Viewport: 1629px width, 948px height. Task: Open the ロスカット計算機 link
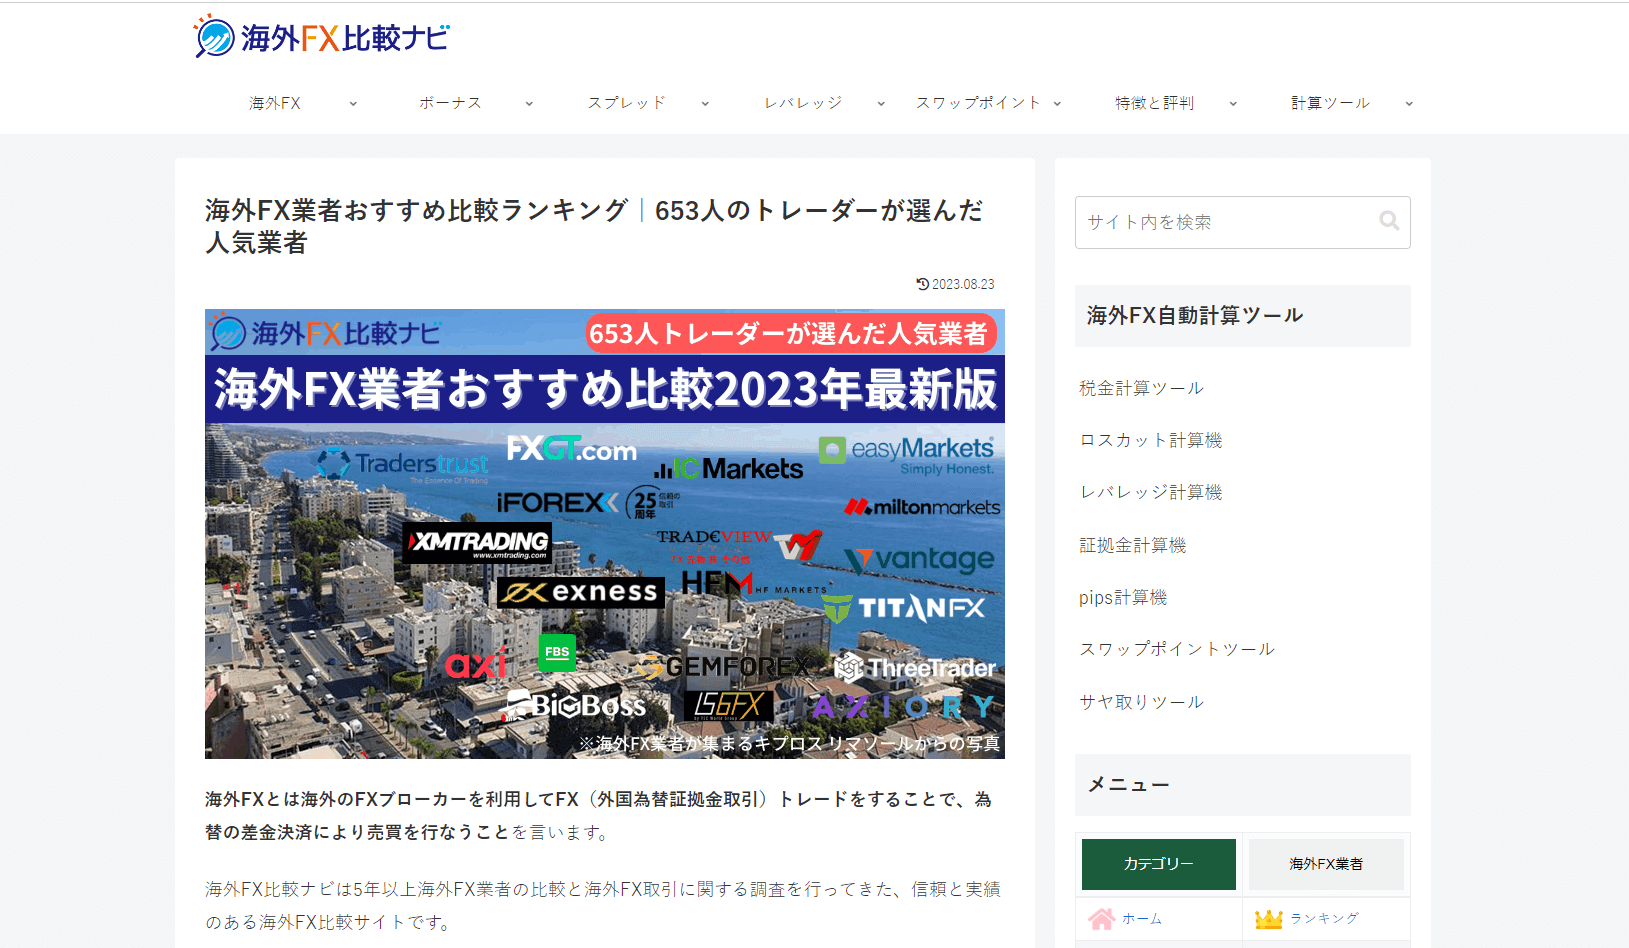[x=1151, y=440]
